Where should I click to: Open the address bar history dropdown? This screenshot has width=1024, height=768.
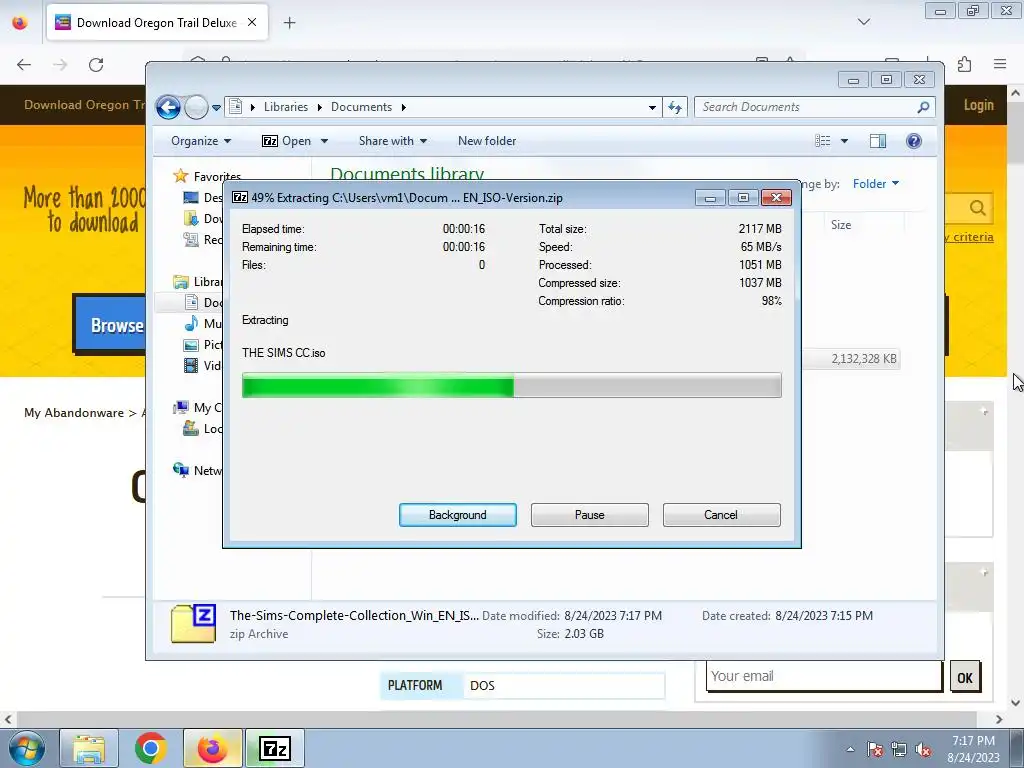click(652, 107)
